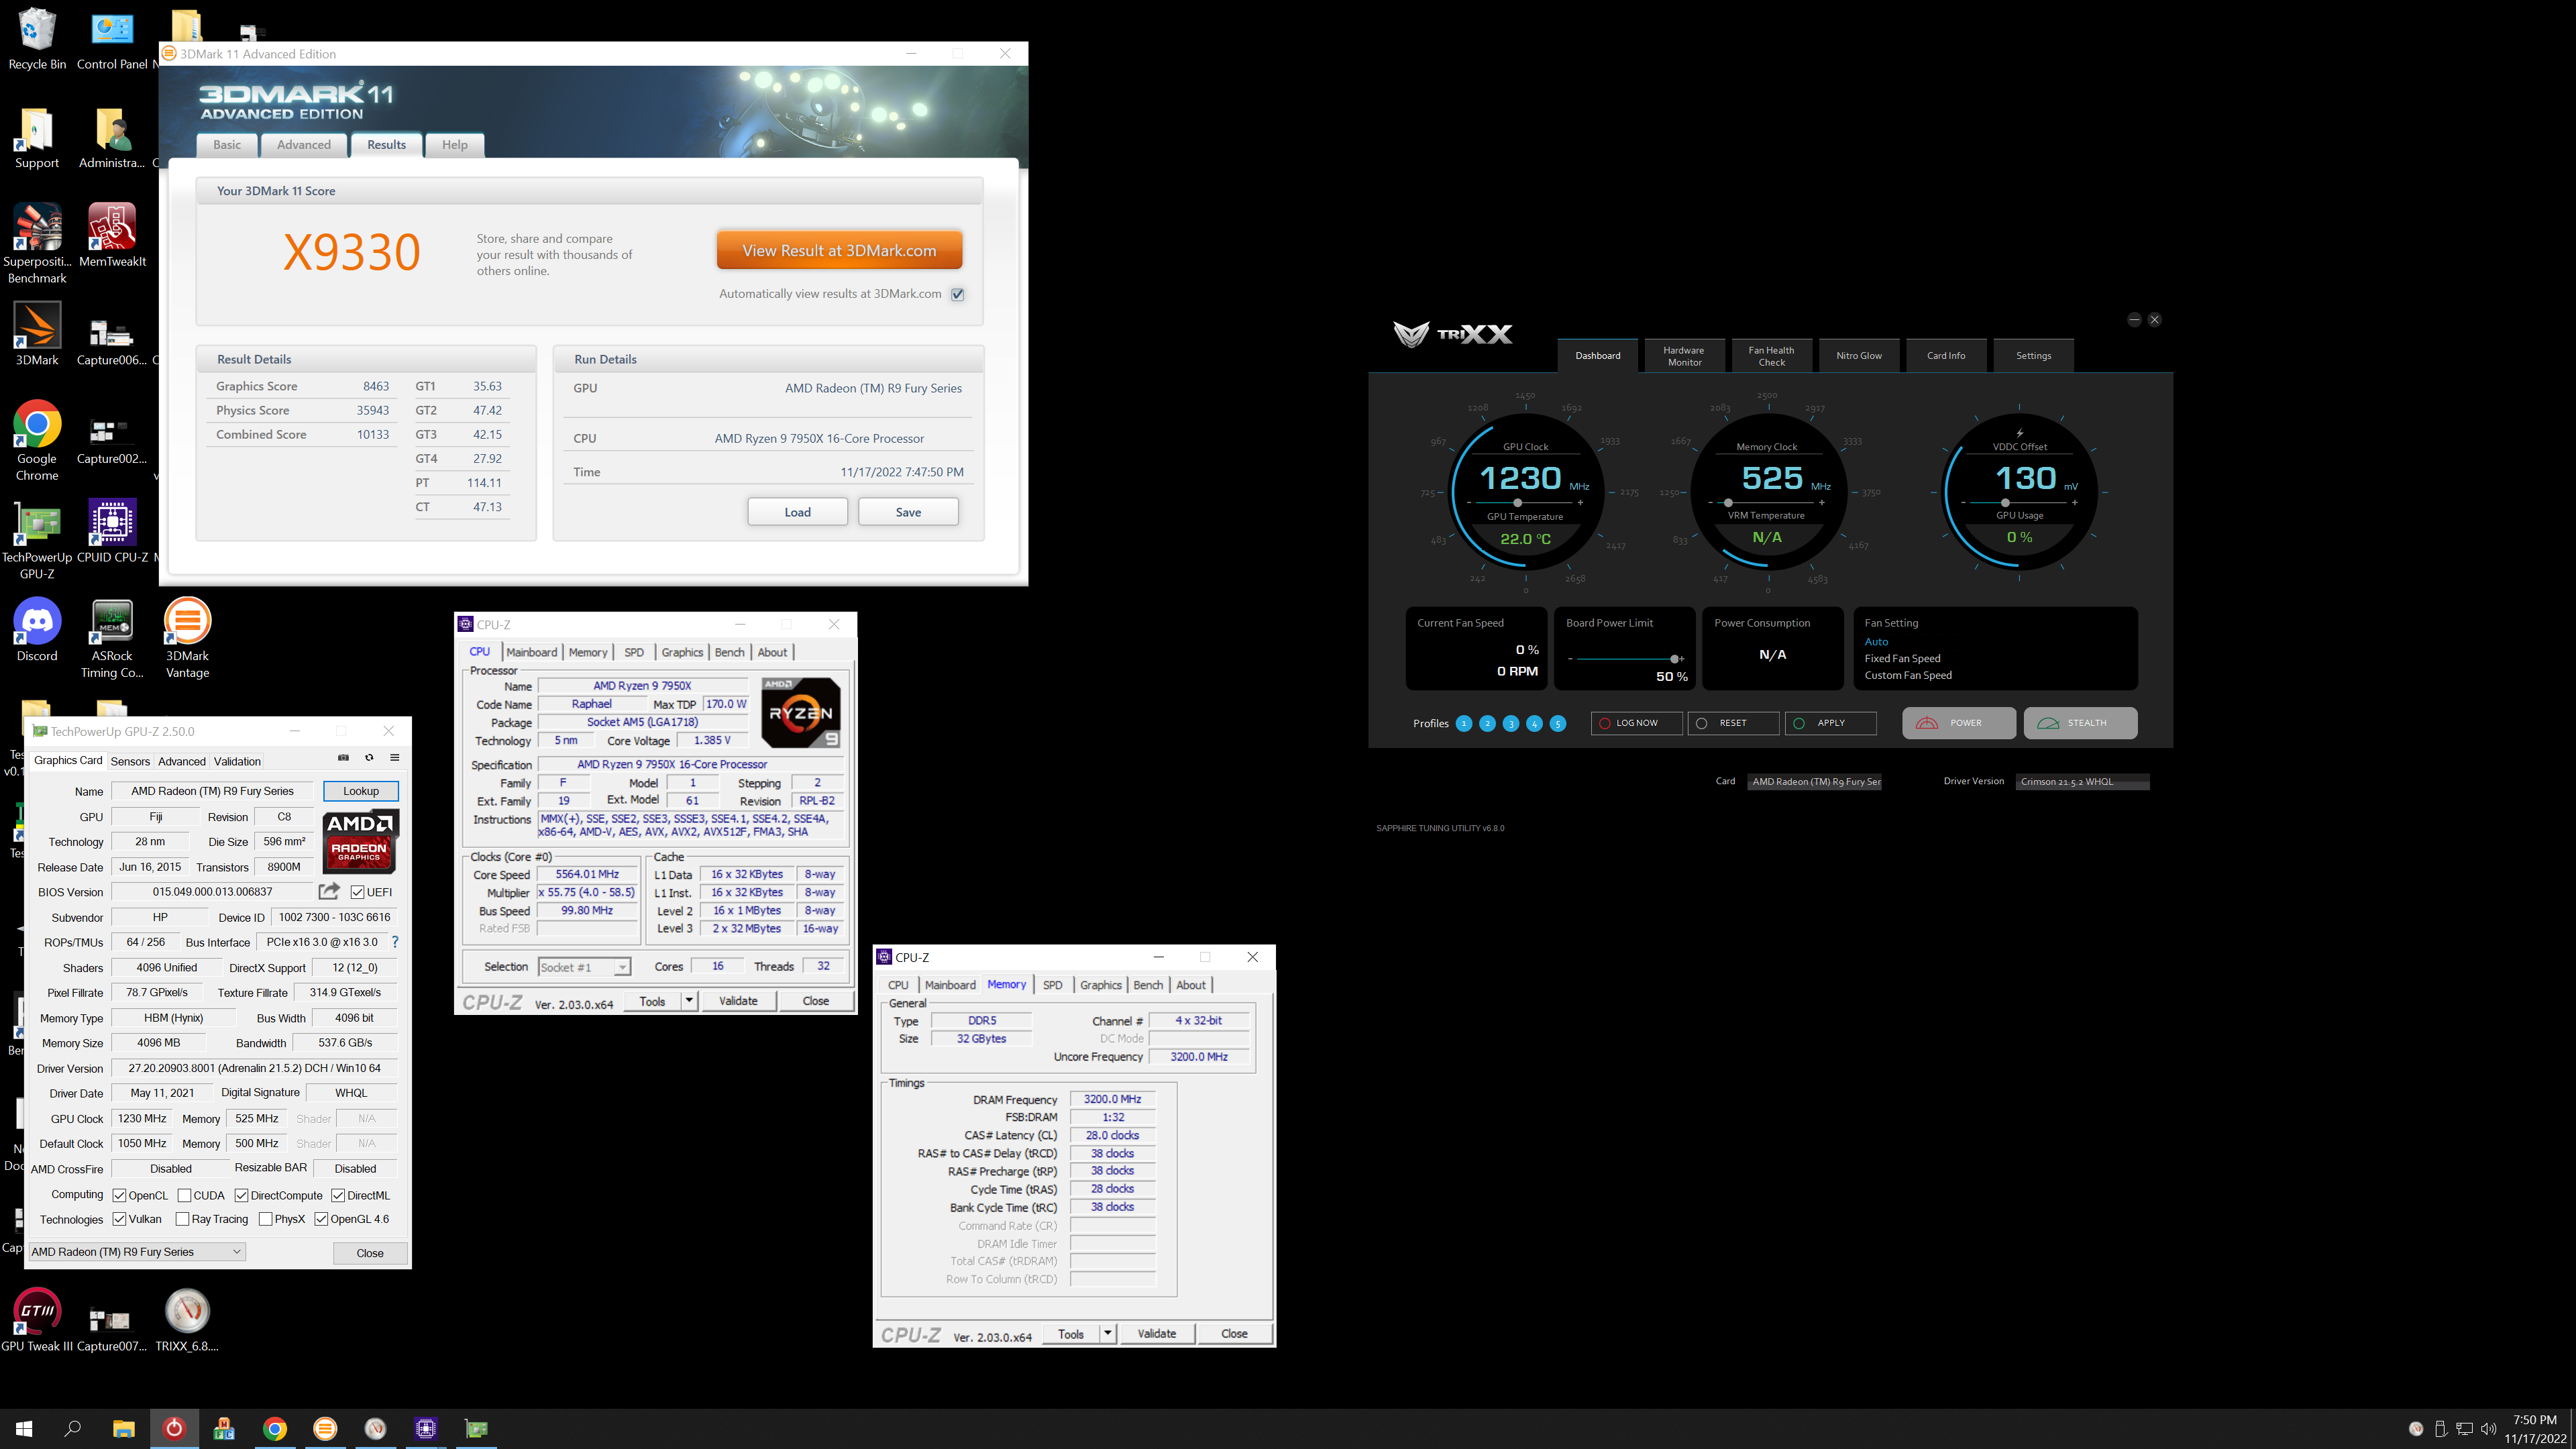
Task: Click the GPU-Z refresh icon
Action: [369, 758]
